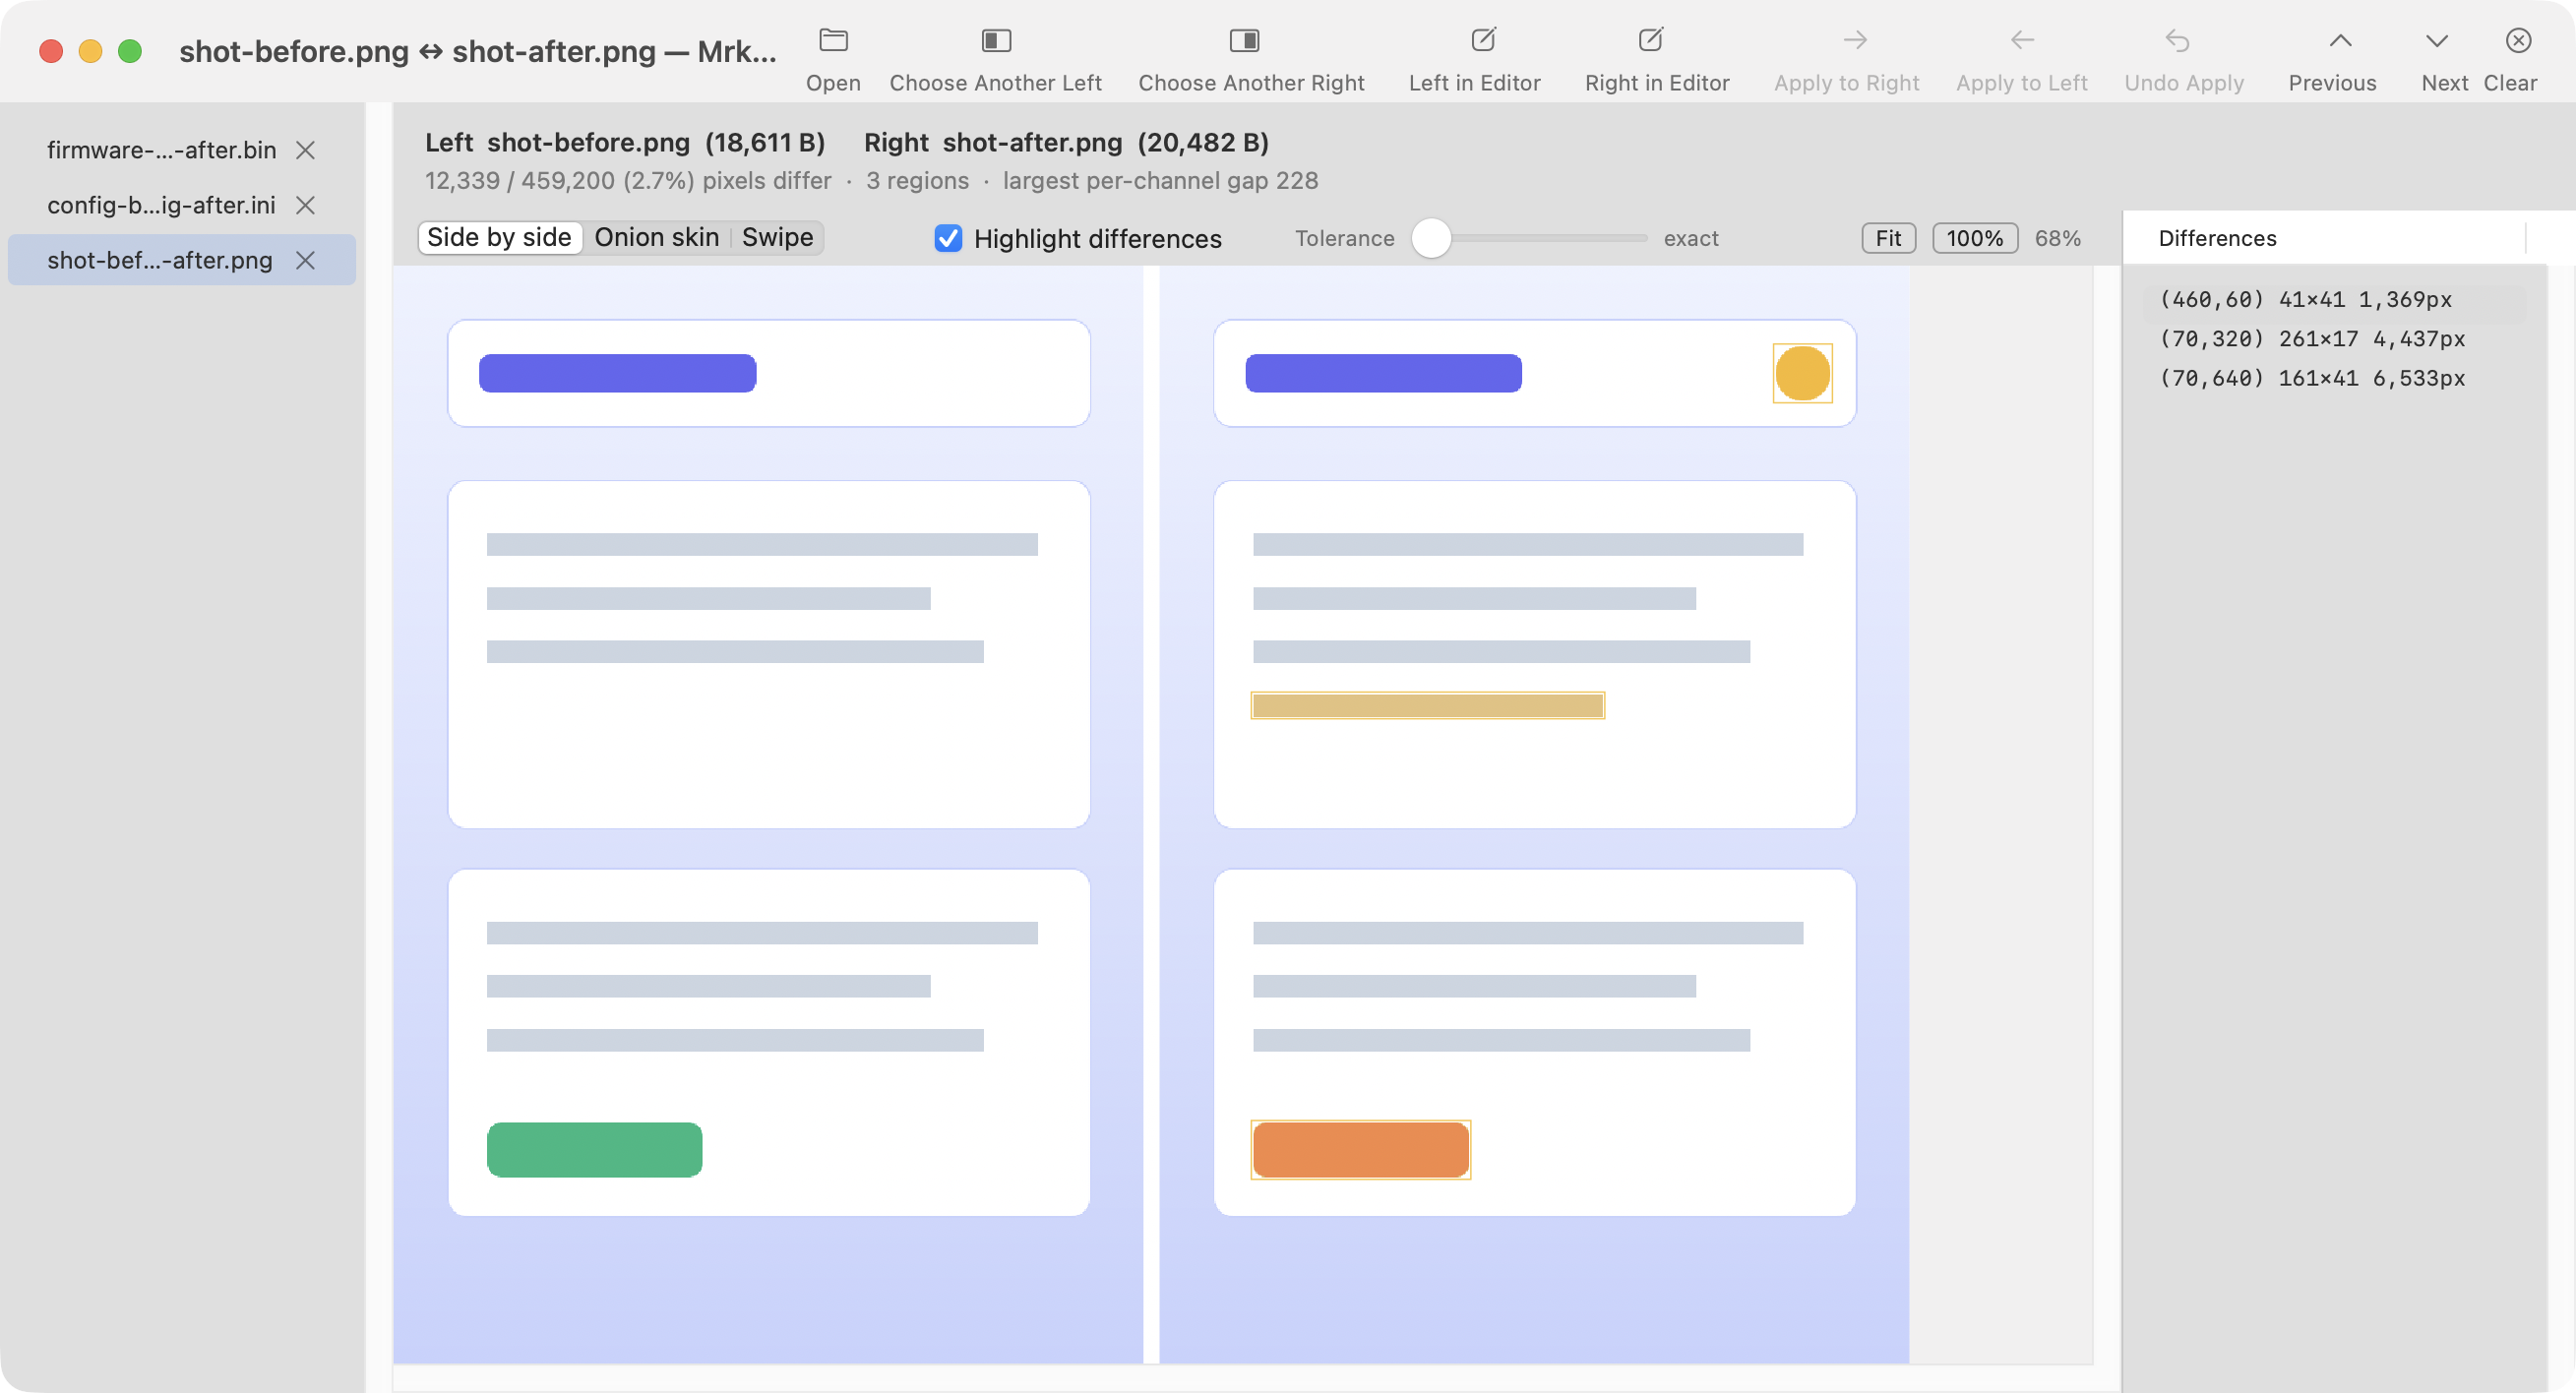Image resolution: width=2576 pixels, height=1393 pixels.
Task: Go to Previous difference
Action: click(x=2340, y=41)
